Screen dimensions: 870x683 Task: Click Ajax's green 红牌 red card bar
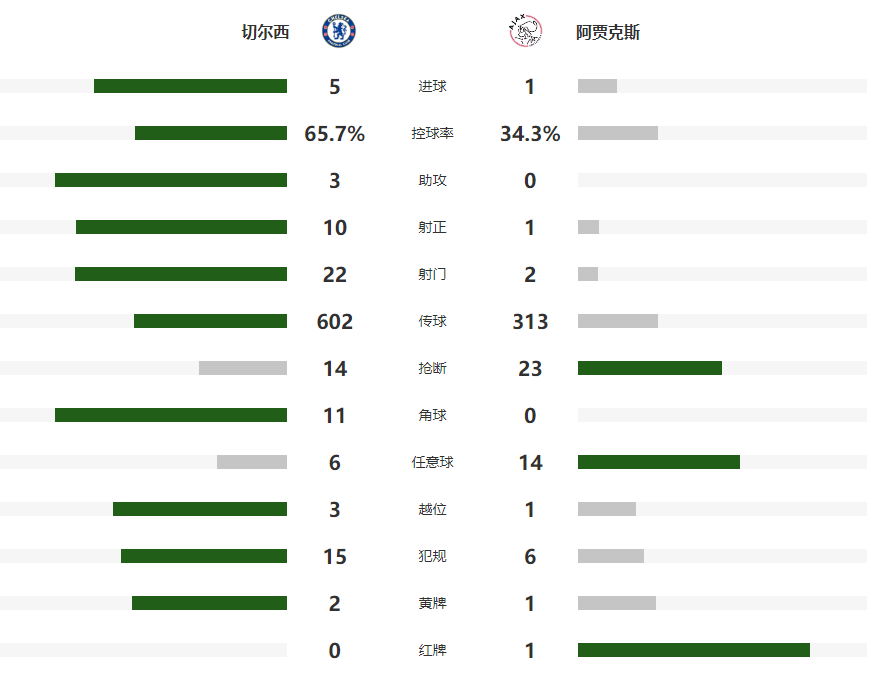[x=694, y=650]
